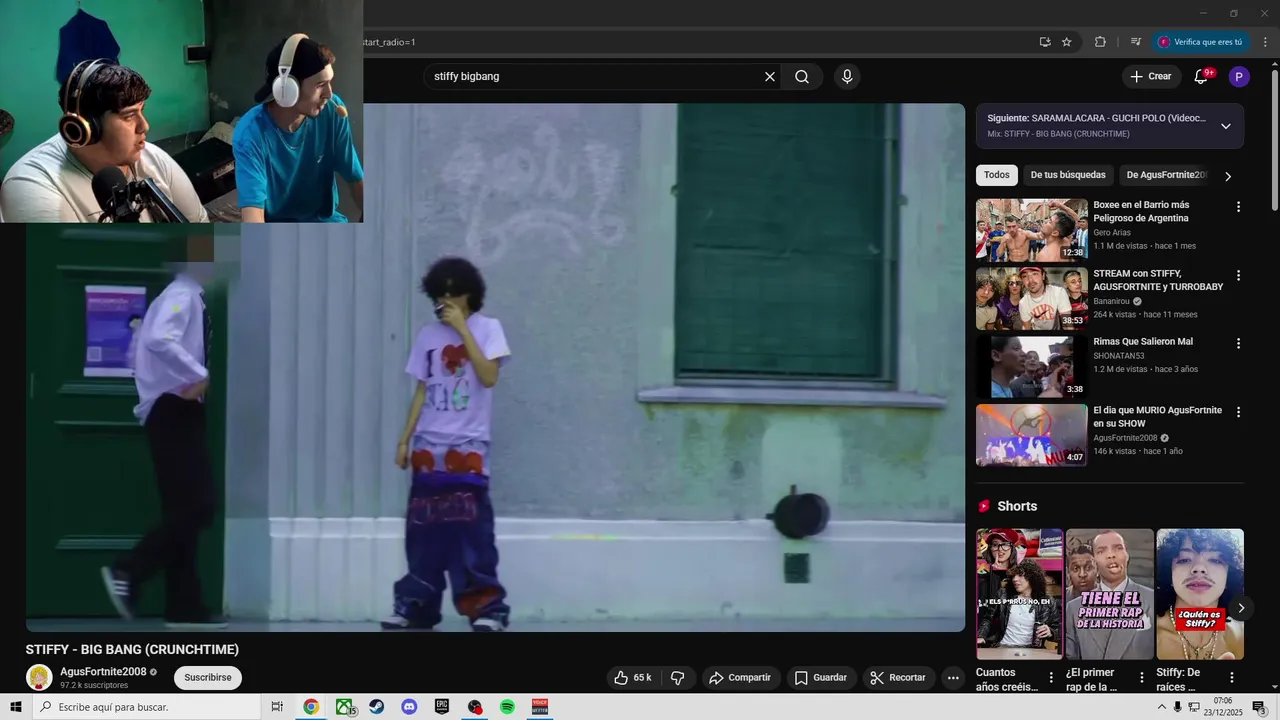This screenshot has height=720, width=1280.
Task: Open Chrome media controls icon
Action: click(1136, 42)
